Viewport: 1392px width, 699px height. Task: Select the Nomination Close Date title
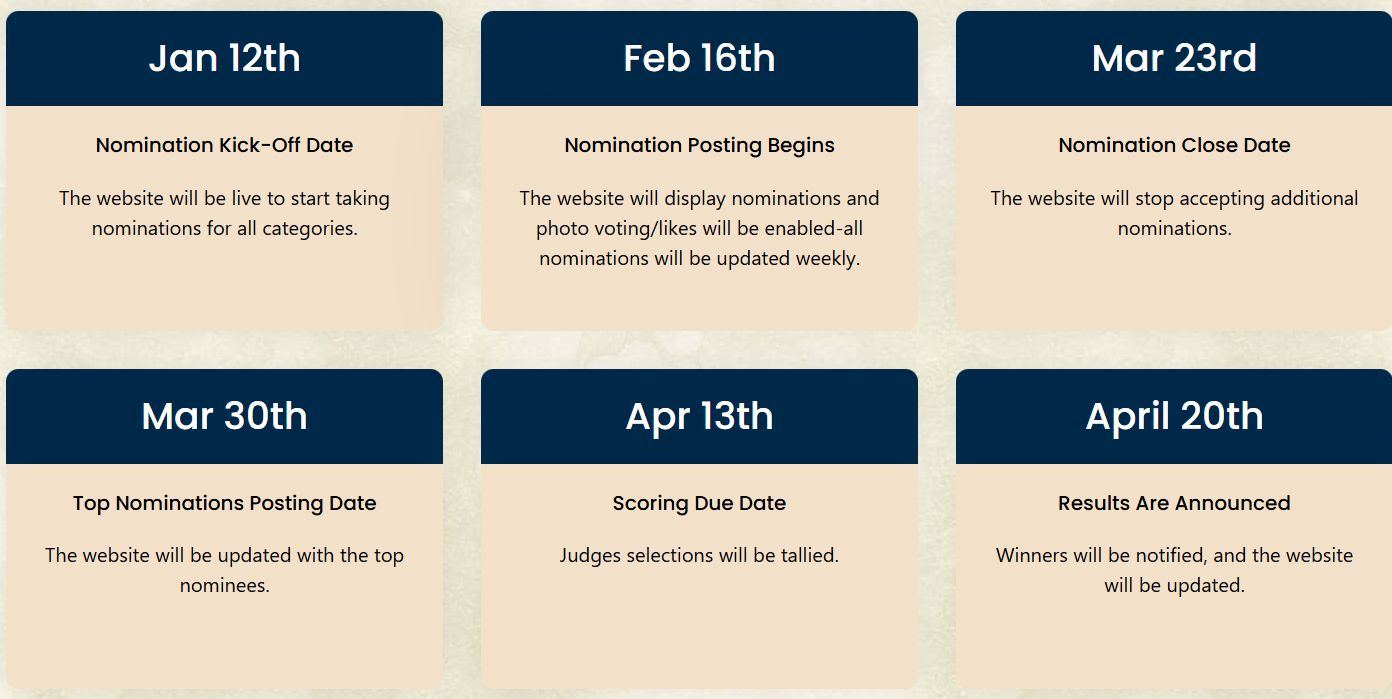point(1174,145)
